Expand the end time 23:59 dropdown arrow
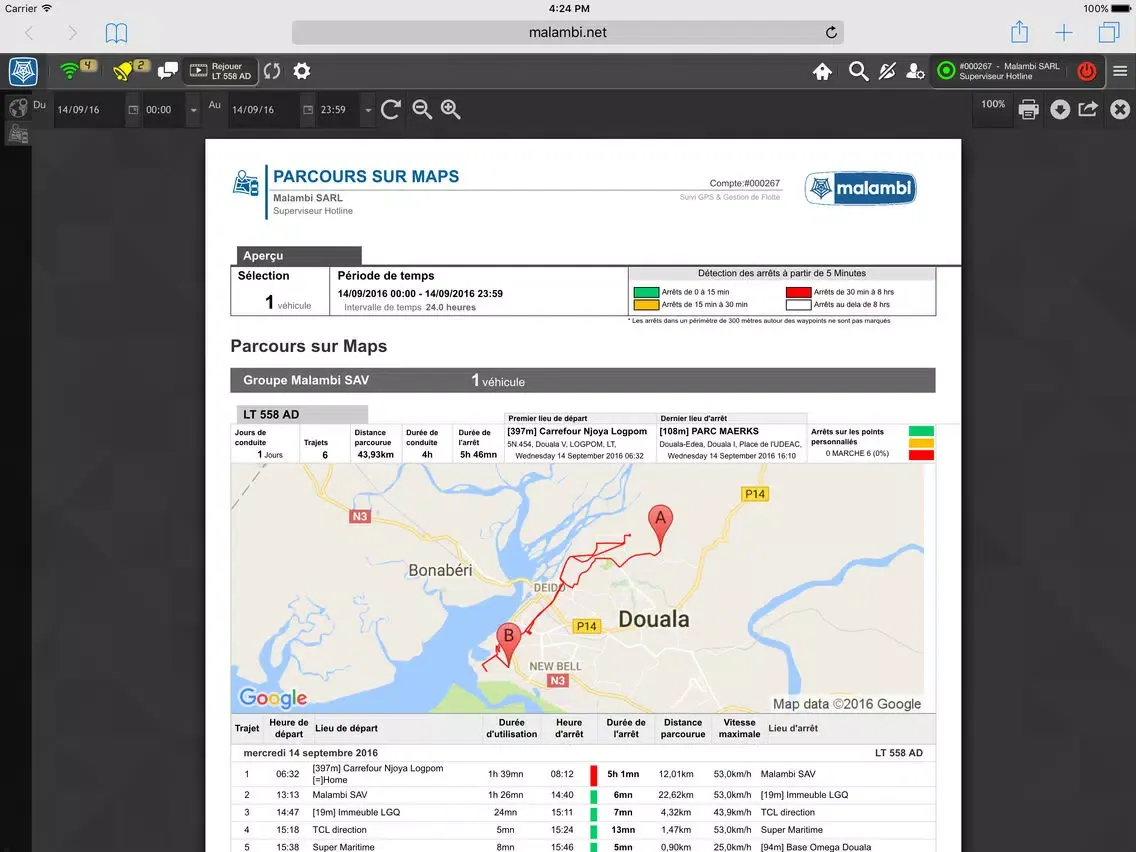This screenshot has height=852, width=1136. (x=368, y=110)
